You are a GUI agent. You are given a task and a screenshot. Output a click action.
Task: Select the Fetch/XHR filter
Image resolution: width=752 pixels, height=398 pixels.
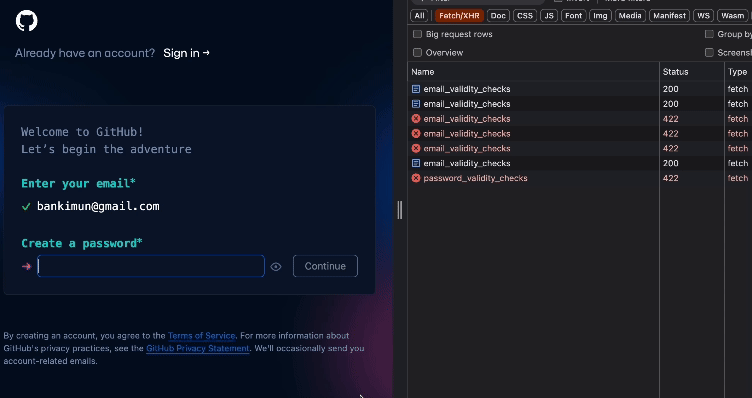(459, 16)
